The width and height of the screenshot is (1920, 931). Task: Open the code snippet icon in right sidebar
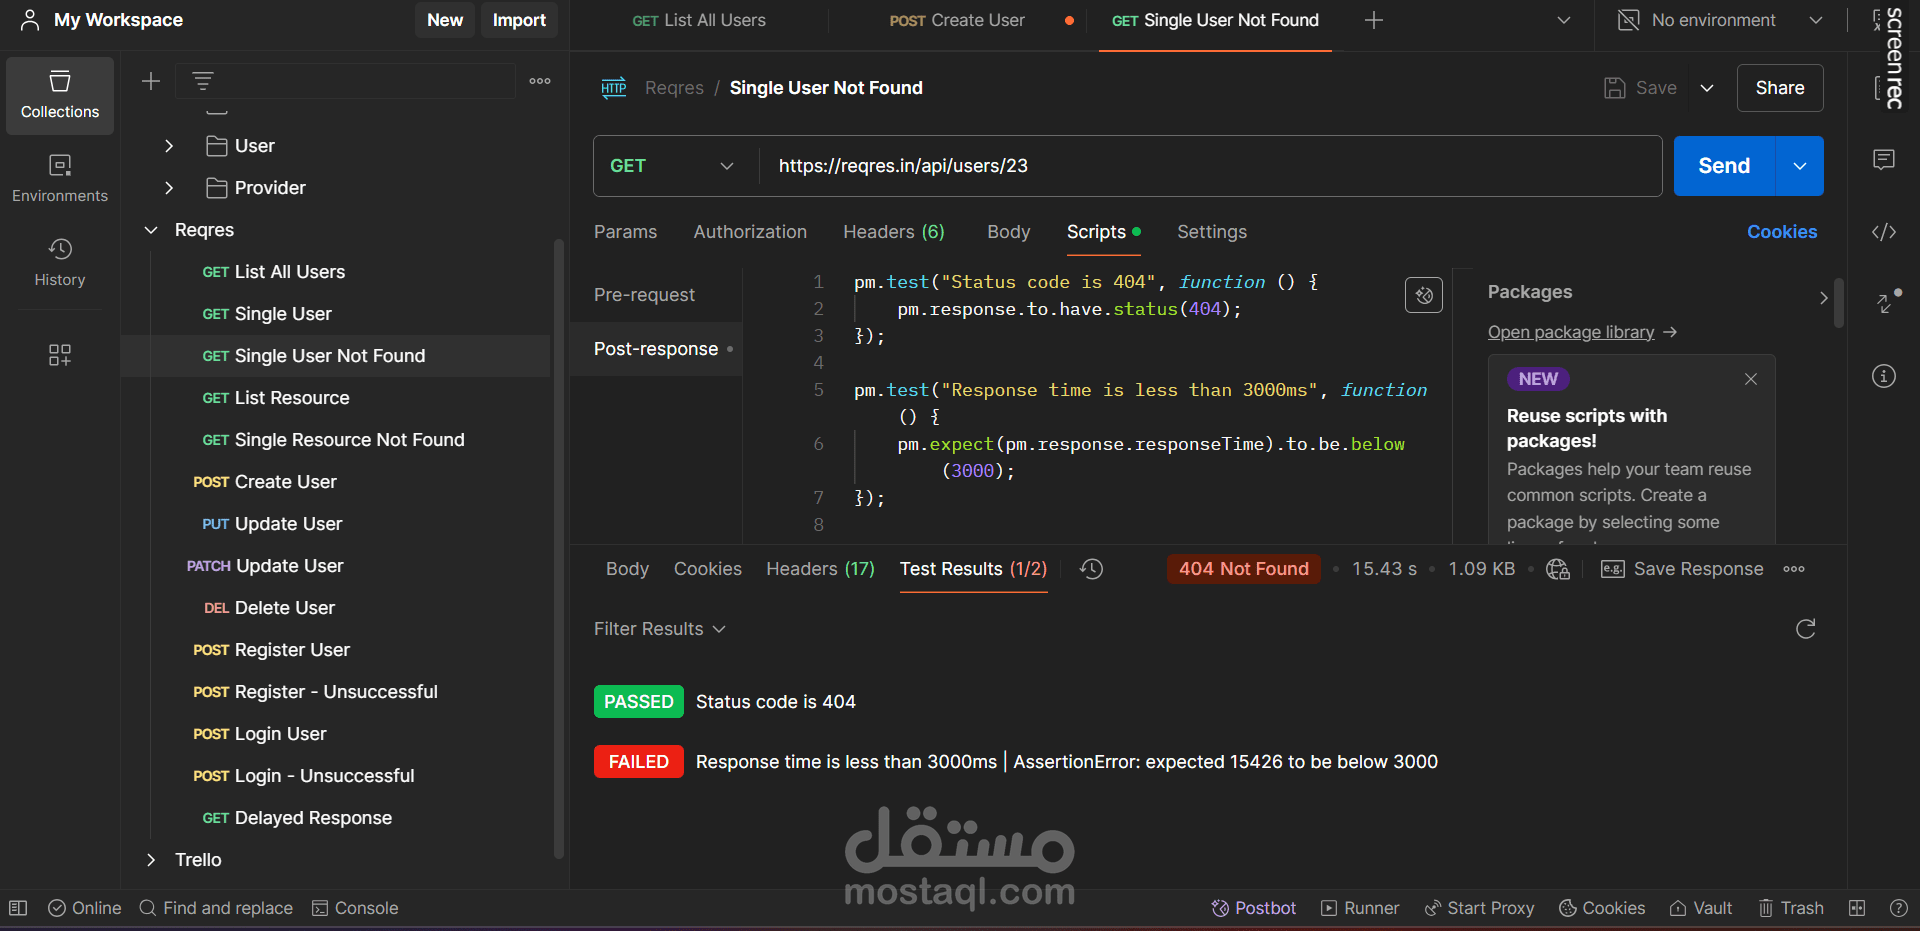[x=1884, y=232]
